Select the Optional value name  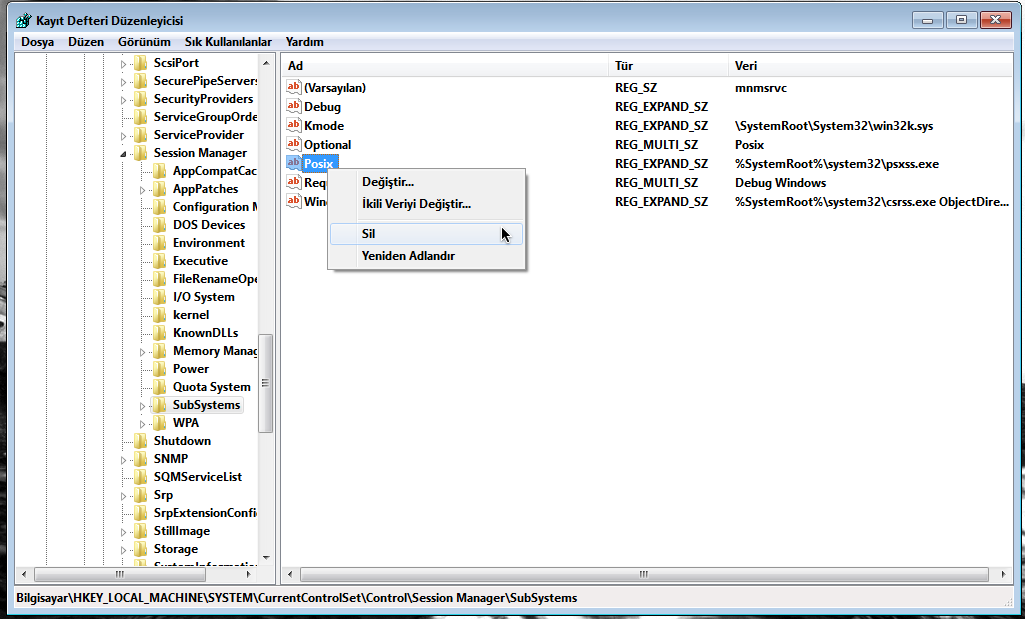coord(328,144)
